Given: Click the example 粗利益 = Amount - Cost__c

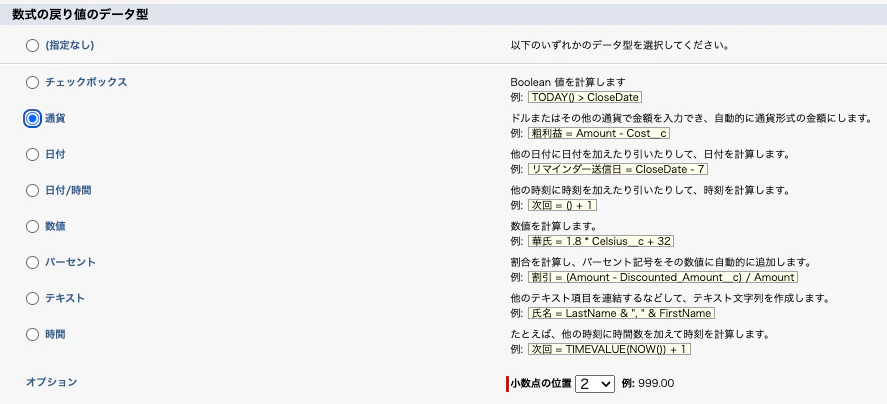Looking at the screenshot, I should click(x=599, y=134).
